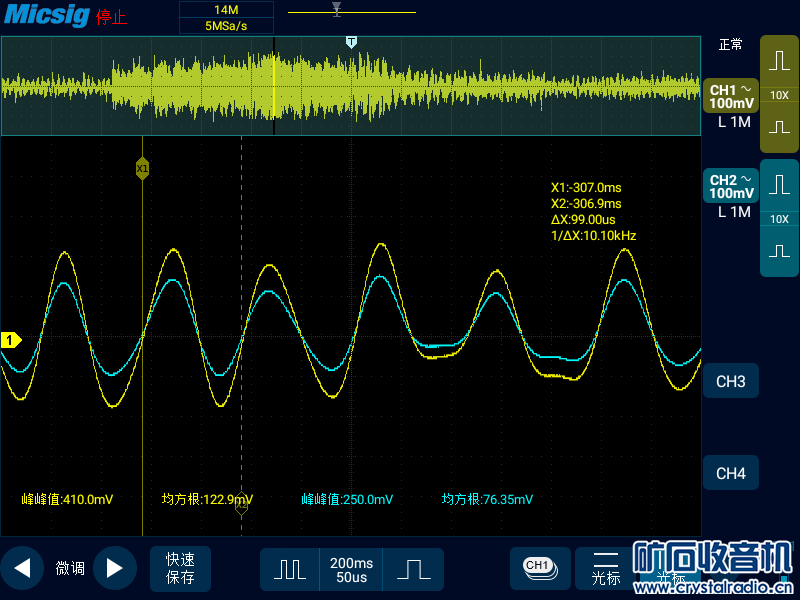Tap the 光标 cursor button
Image resolution: width=800 pixels, height=600 pixels.
coord(605,568)
